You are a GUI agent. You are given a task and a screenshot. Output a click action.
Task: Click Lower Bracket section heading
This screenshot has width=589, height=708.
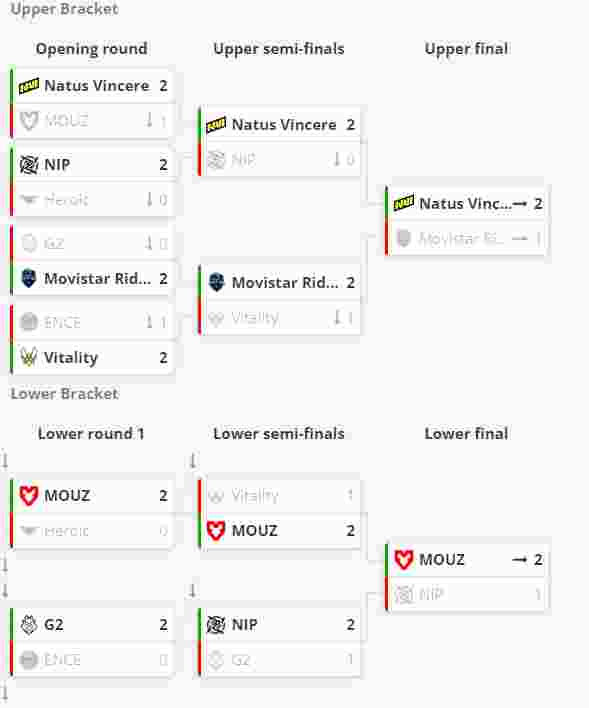(x=65, y=394)
